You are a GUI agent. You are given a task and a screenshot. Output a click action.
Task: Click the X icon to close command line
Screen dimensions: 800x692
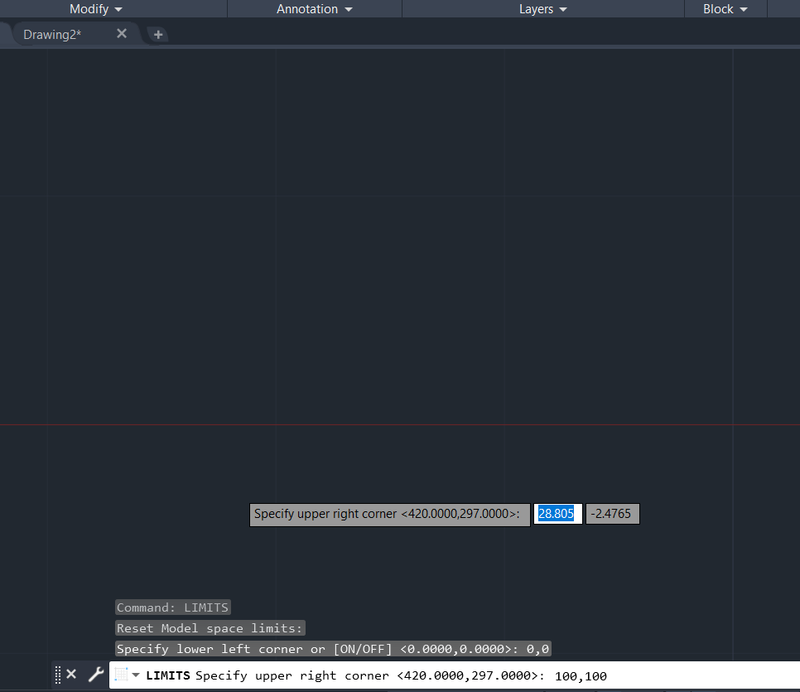70,675
